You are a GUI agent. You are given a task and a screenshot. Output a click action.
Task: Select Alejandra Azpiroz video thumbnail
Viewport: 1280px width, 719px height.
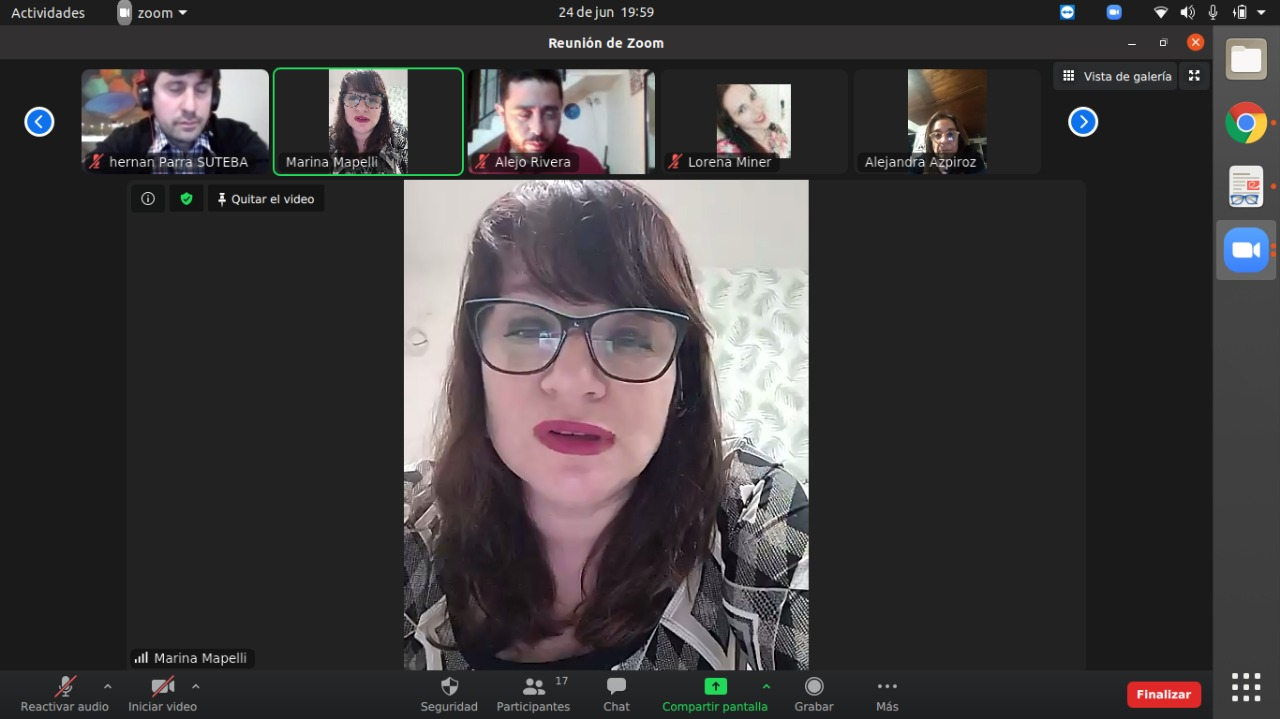pos(946,121)
